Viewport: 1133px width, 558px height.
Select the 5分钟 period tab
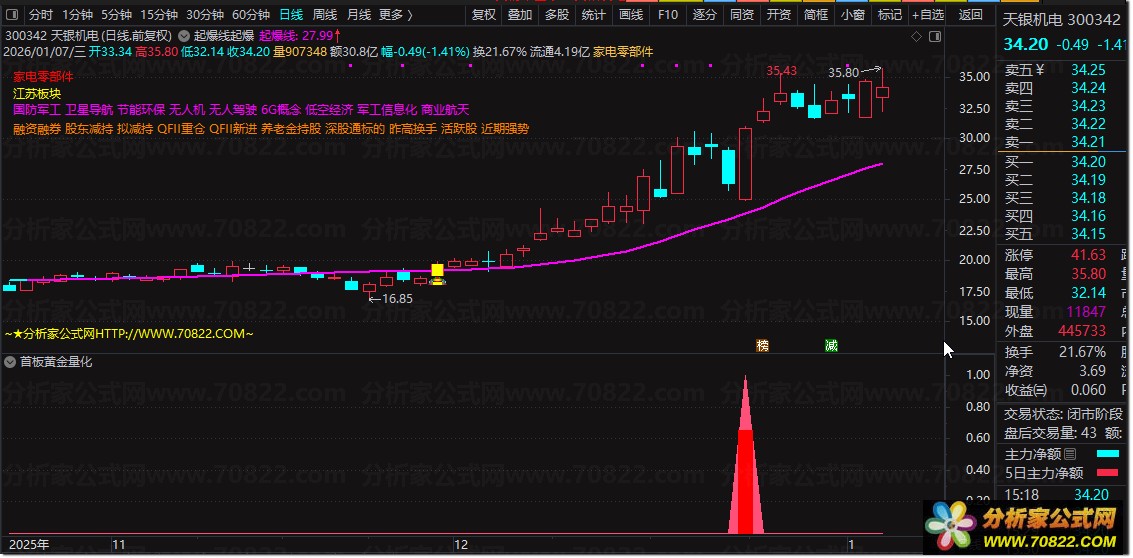[116, 14]
